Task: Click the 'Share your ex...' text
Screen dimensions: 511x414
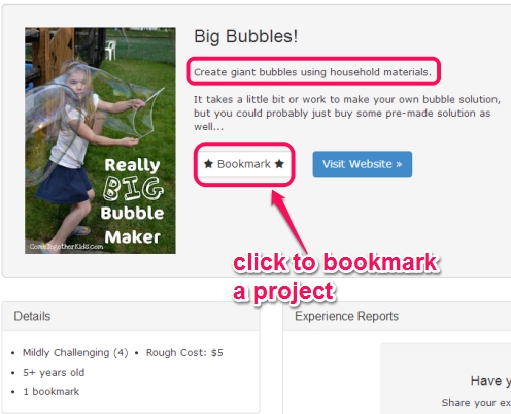Action: coord(476,403)
